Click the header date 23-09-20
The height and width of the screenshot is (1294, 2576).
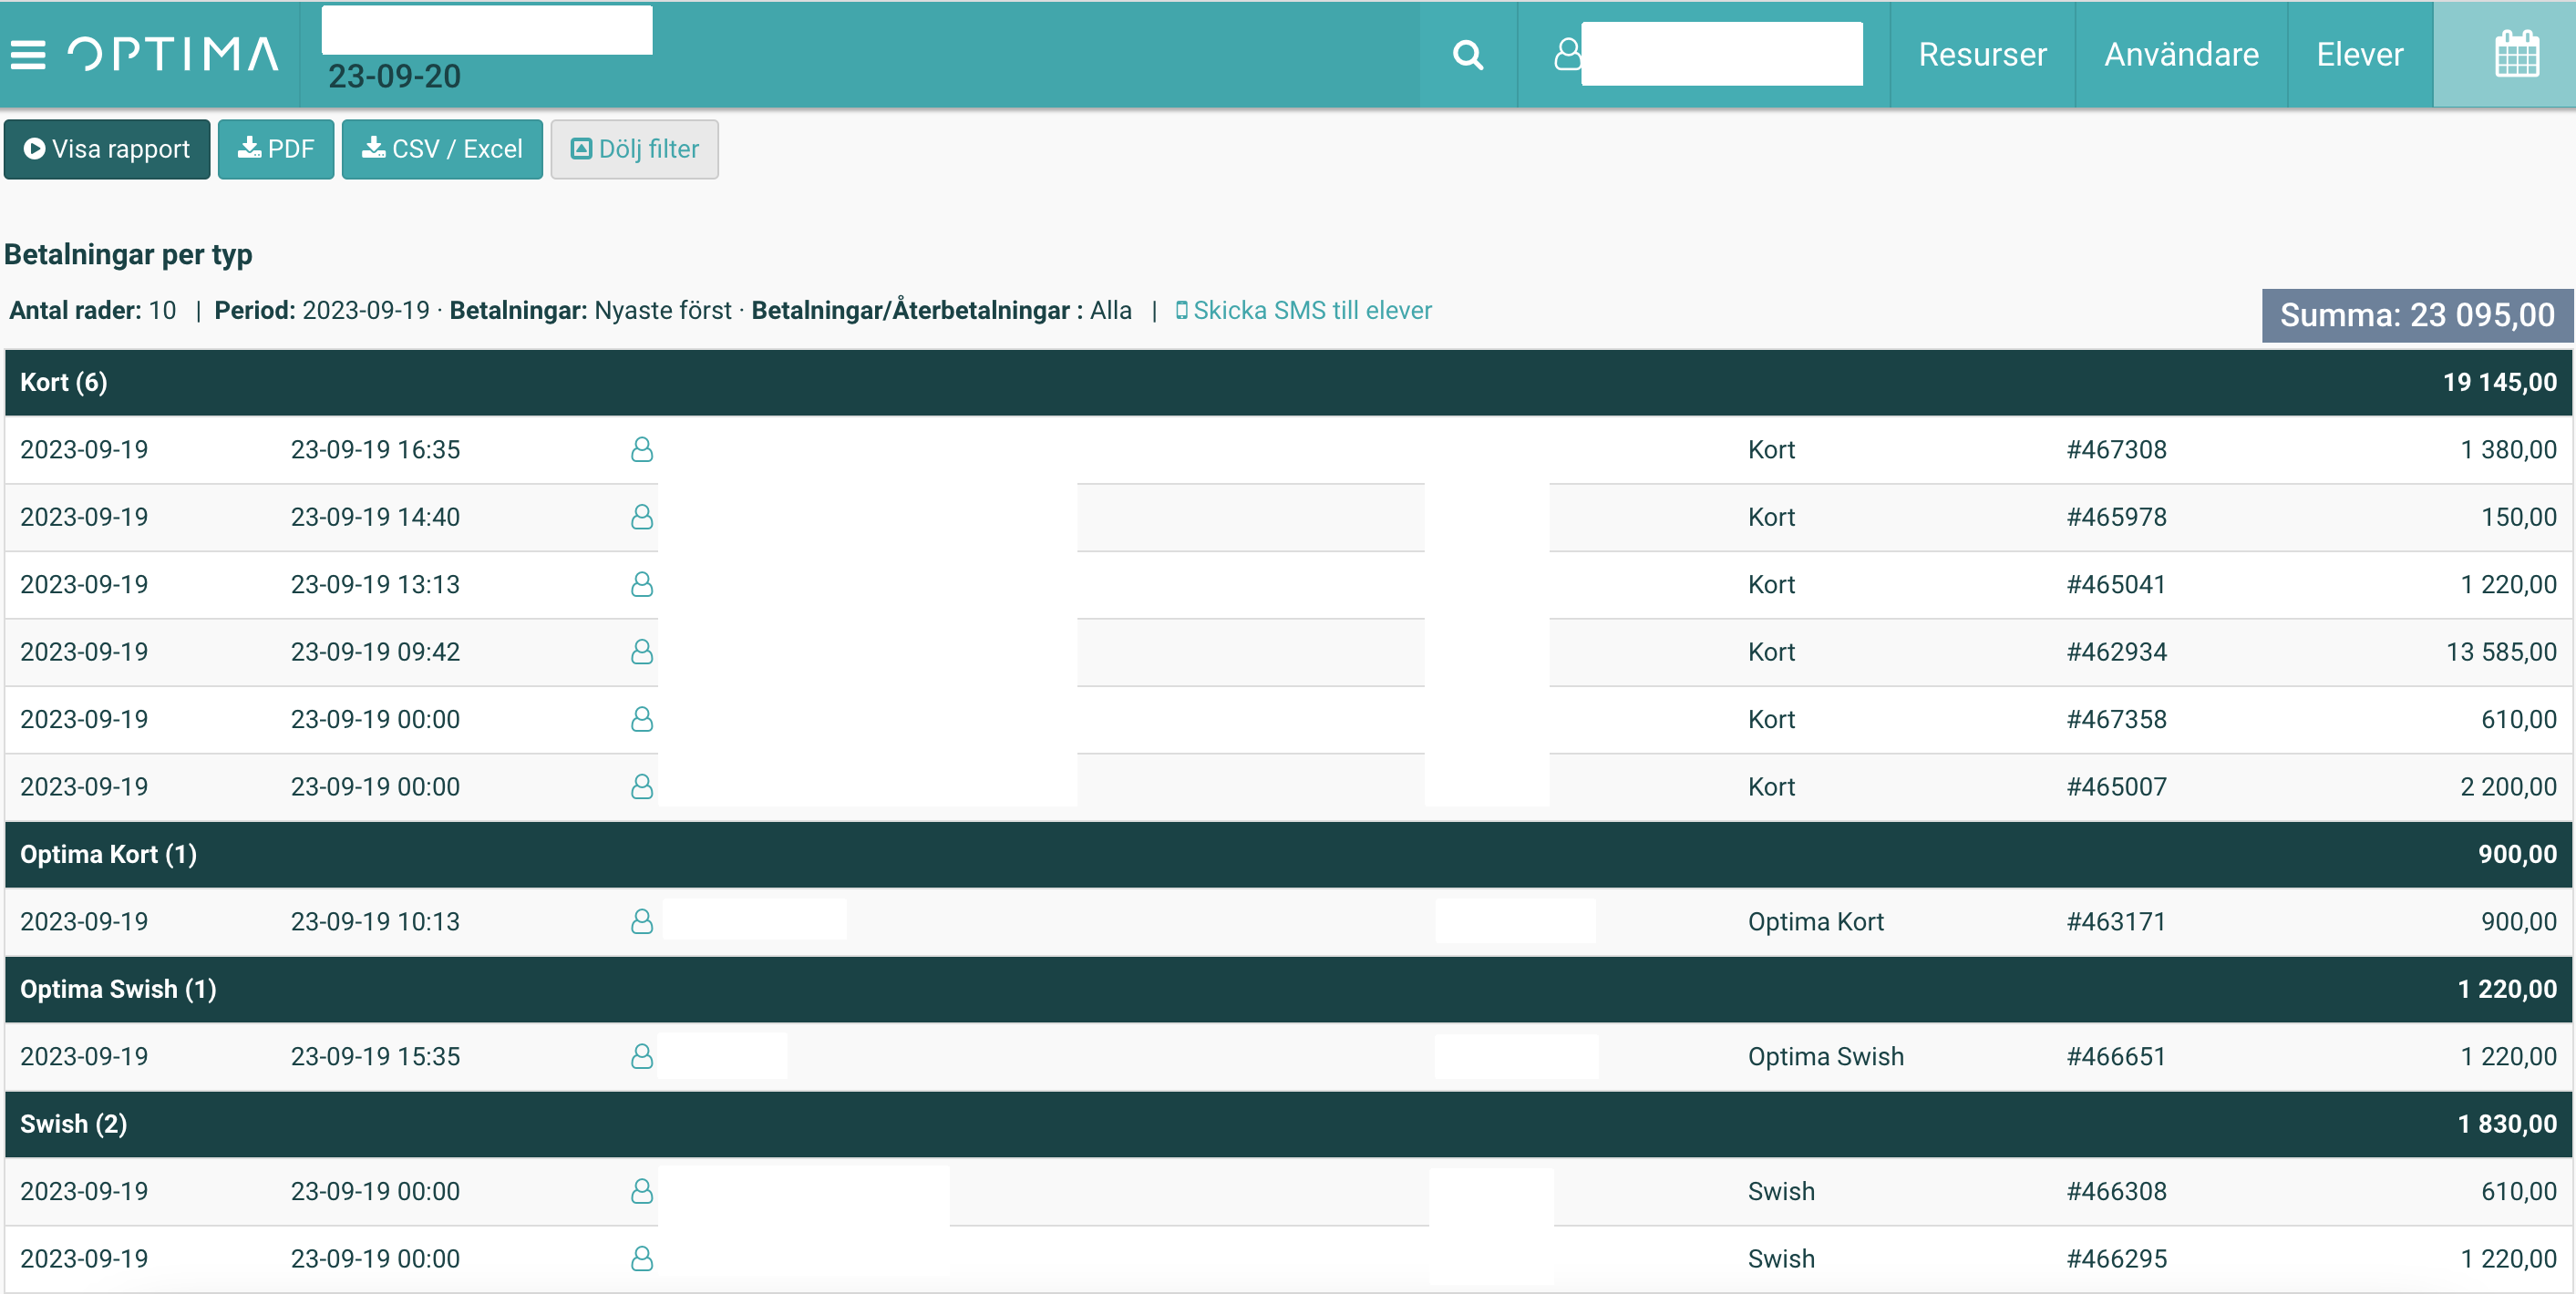coord(394,76)
